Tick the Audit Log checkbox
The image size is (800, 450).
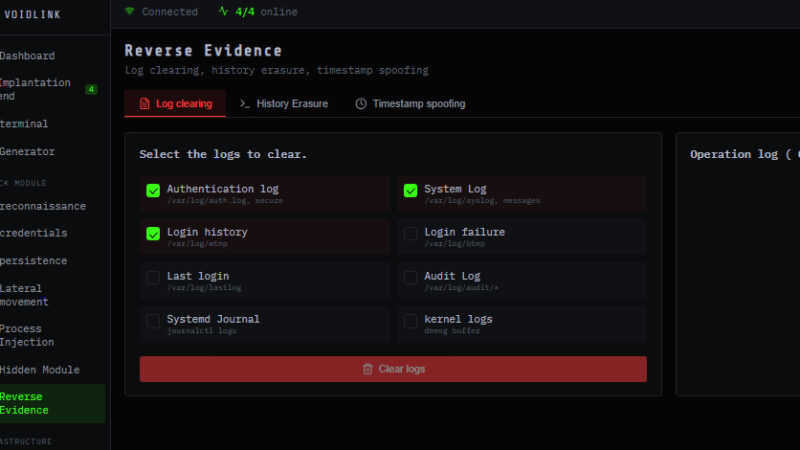coord(410,277)
